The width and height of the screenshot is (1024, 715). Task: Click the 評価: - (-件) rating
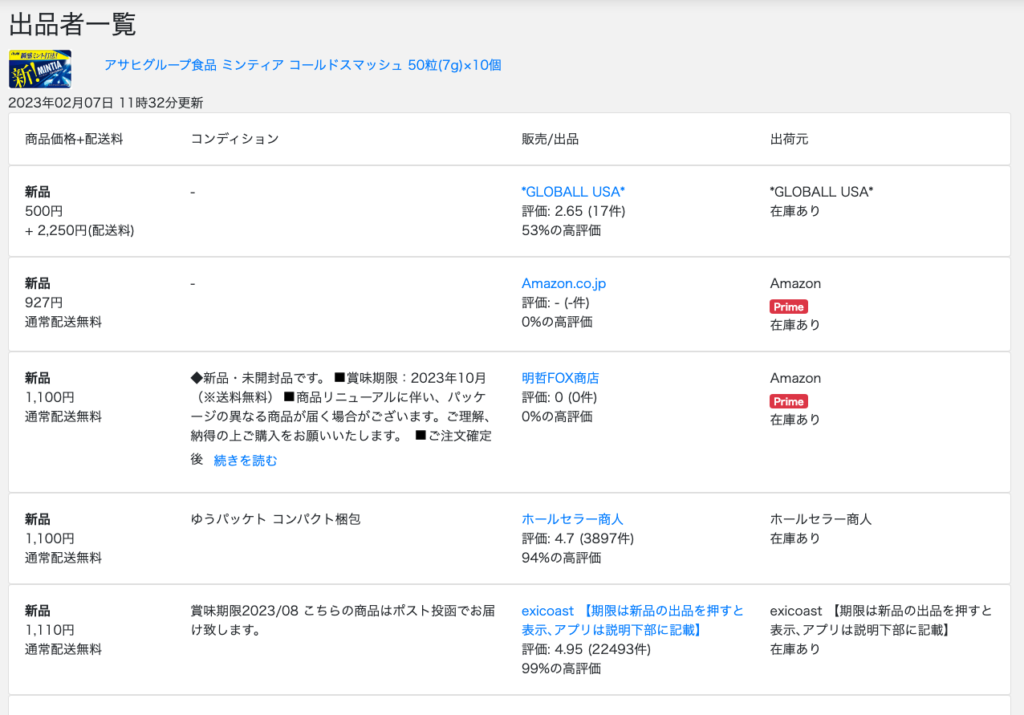click(555, 303)
